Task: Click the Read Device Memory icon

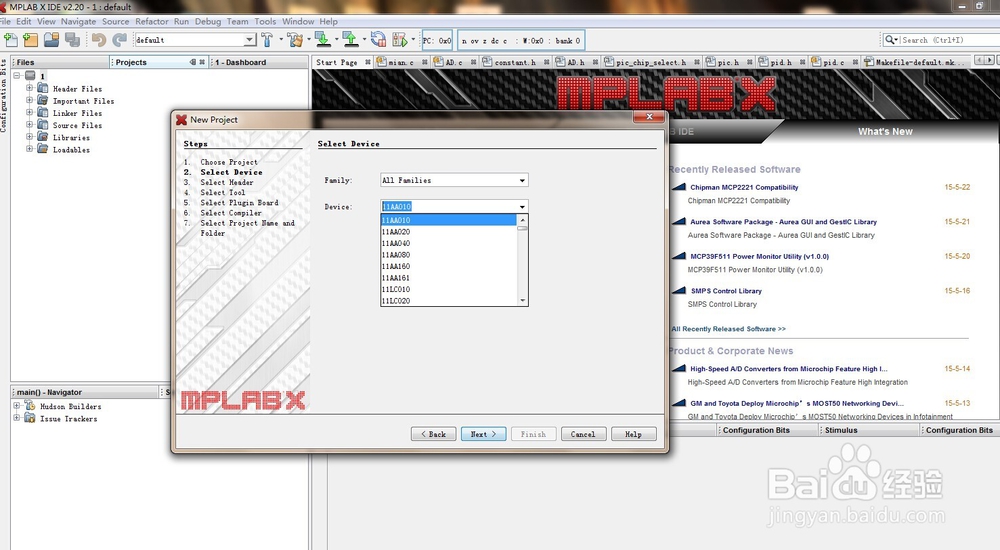Action: (x=350, y=40)
